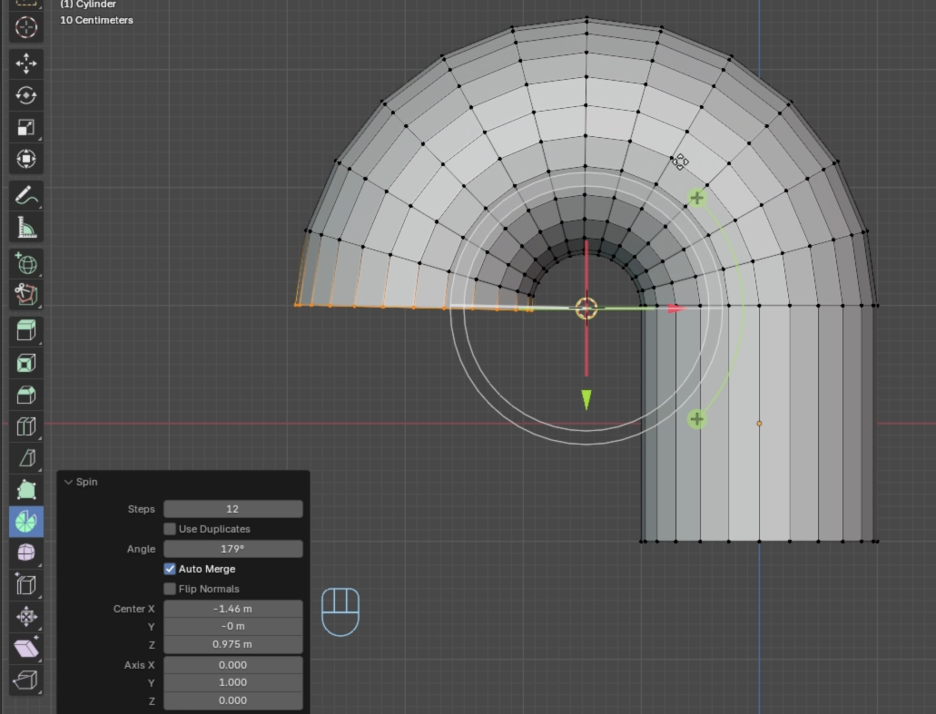Select the Extrude Region tool

26,330
